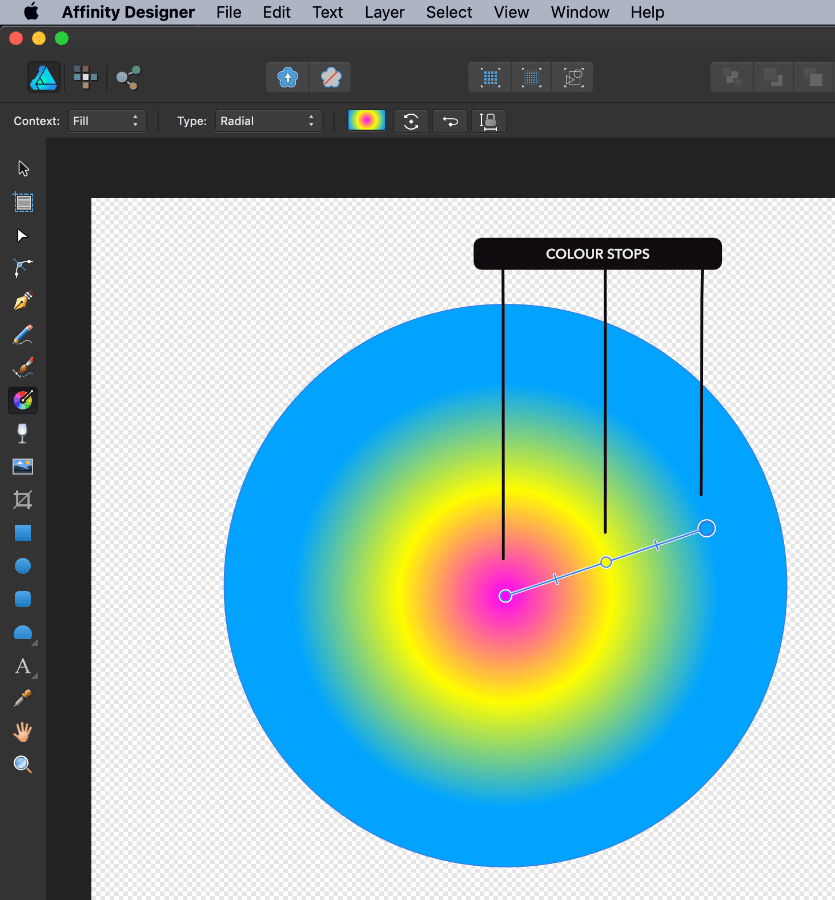The height and width of the screenshot is (900, 835).
Task: Select the Artistic Text tool
Action: (22, 666)
